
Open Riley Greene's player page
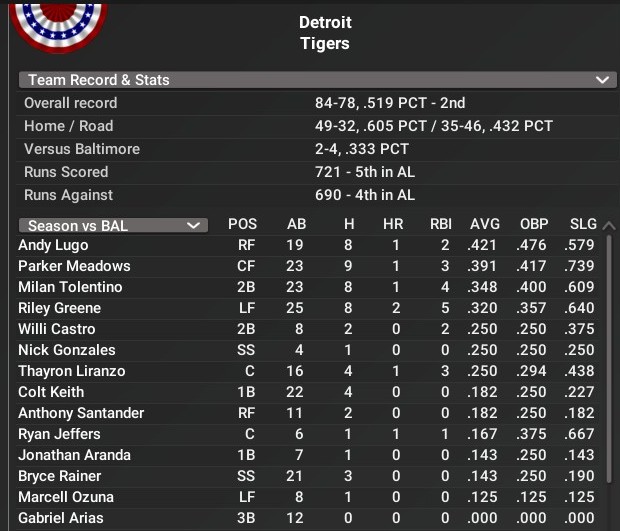(59, 308)
